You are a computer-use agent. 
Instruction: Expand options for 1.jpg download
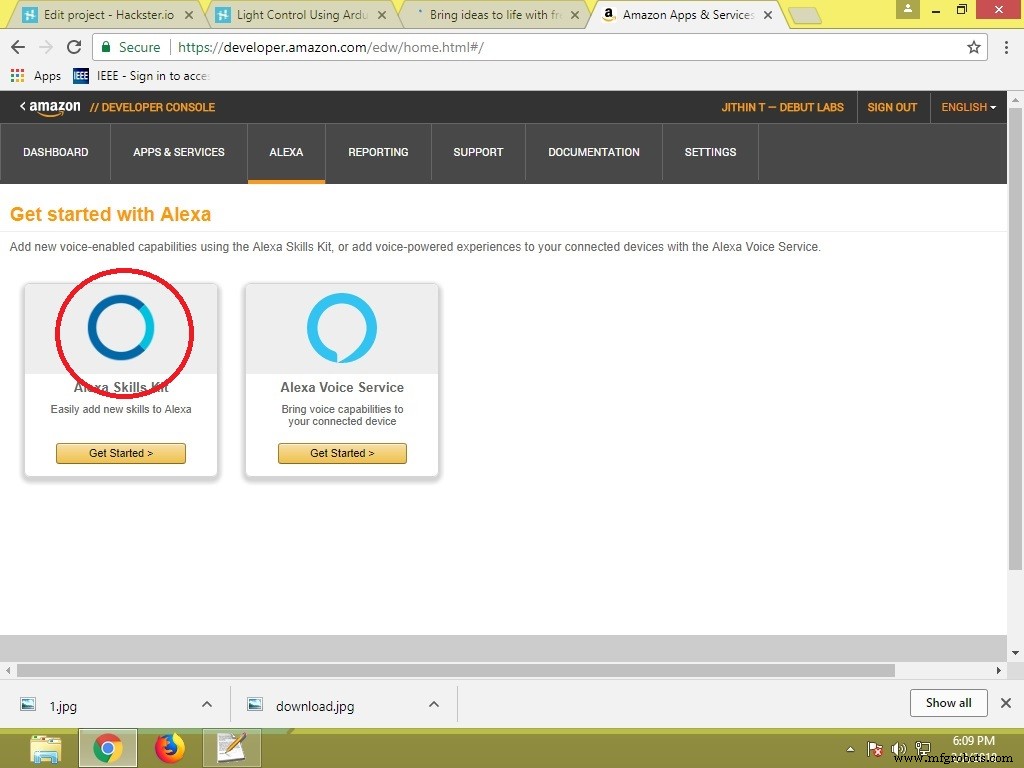point(207,704)
